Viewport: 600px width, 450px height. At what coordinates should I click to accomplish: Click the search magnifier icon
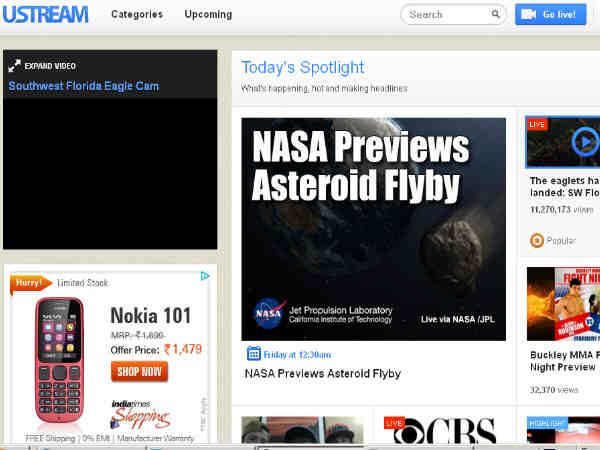point(495,14)
